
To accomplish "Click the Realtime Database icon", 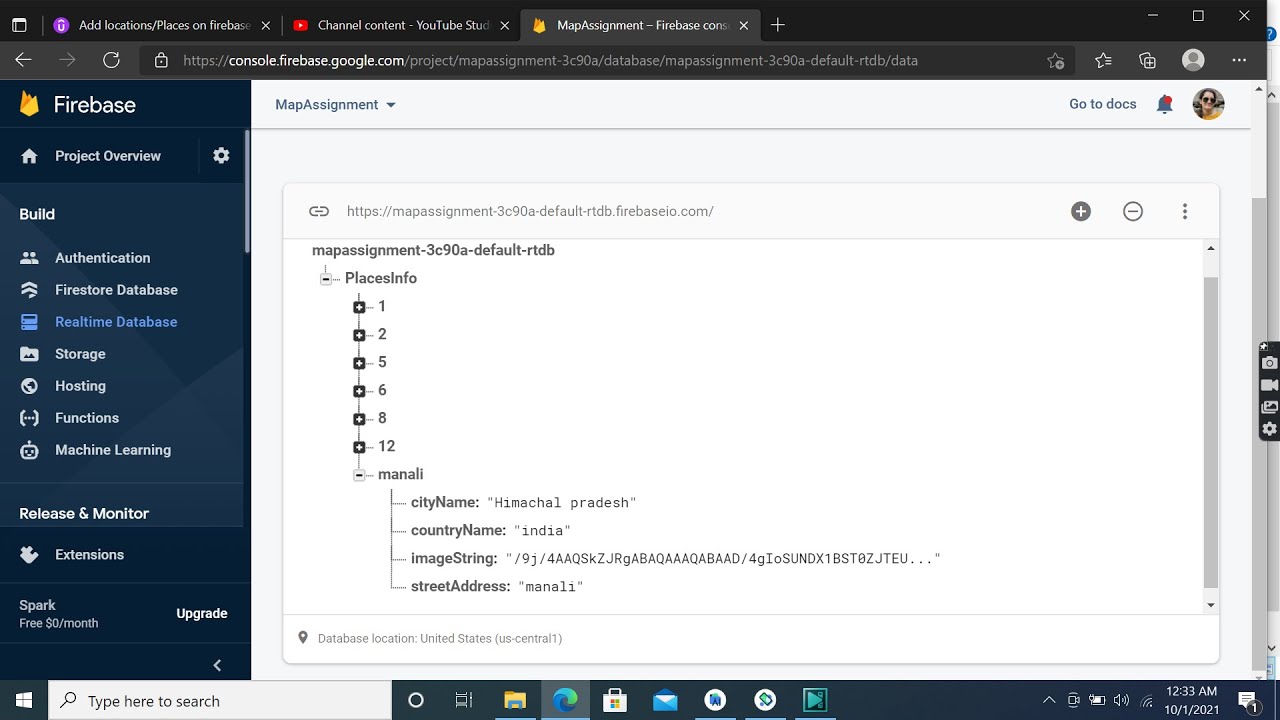I will click(29, 322).
